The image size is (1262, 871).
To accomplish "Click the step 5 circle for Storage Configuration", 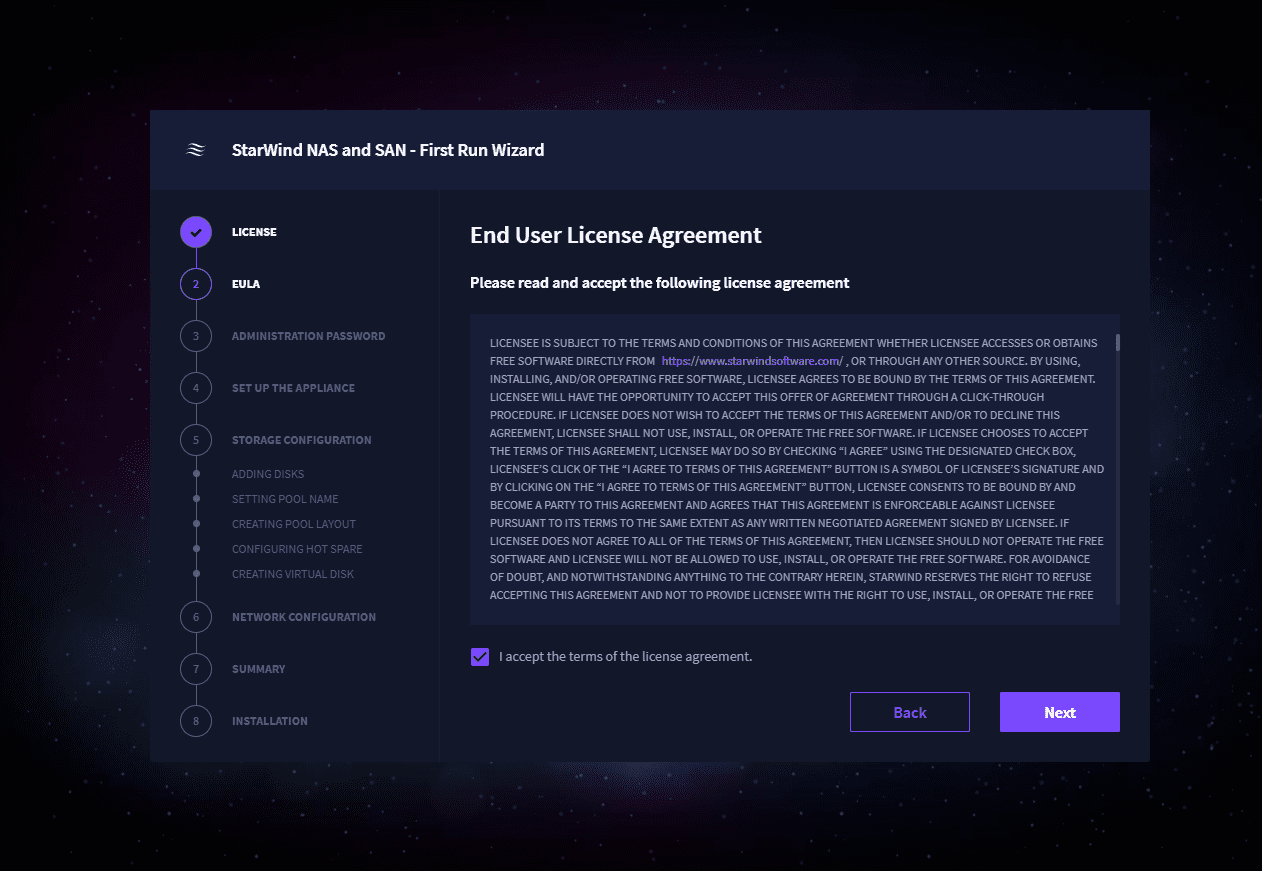I will pyautogui.click(x=196, y=440).
